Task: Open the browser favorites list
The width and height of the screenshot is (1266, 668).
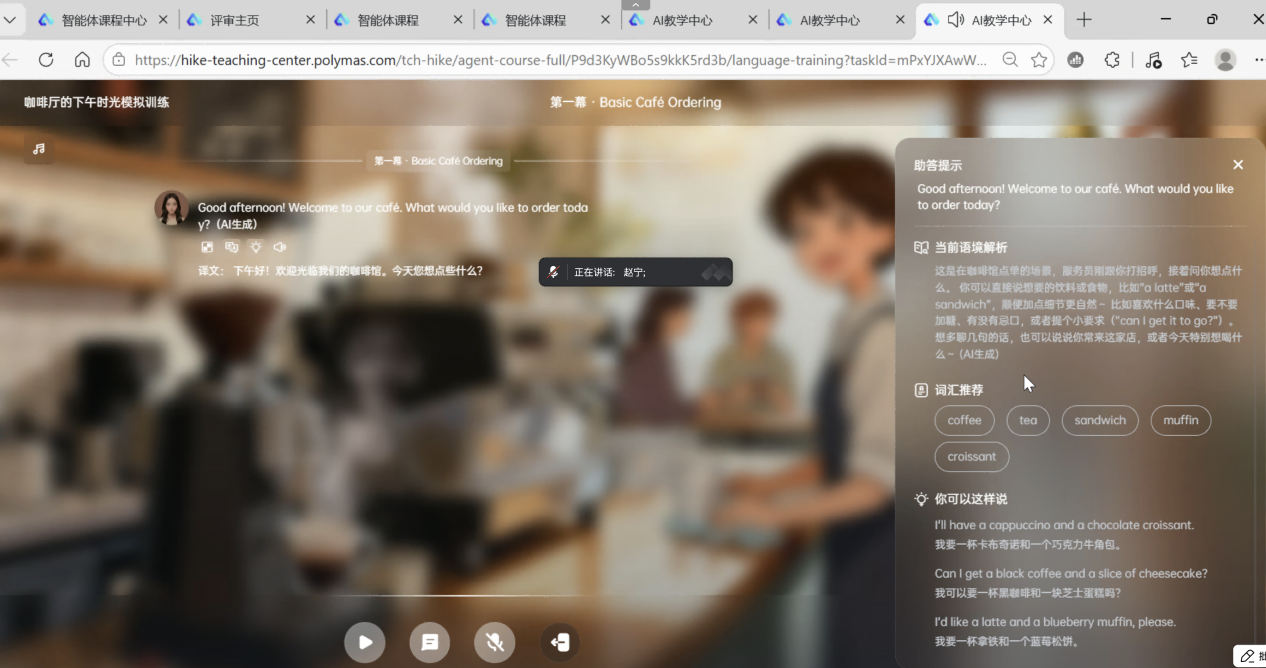Action: coord(1189,60)
